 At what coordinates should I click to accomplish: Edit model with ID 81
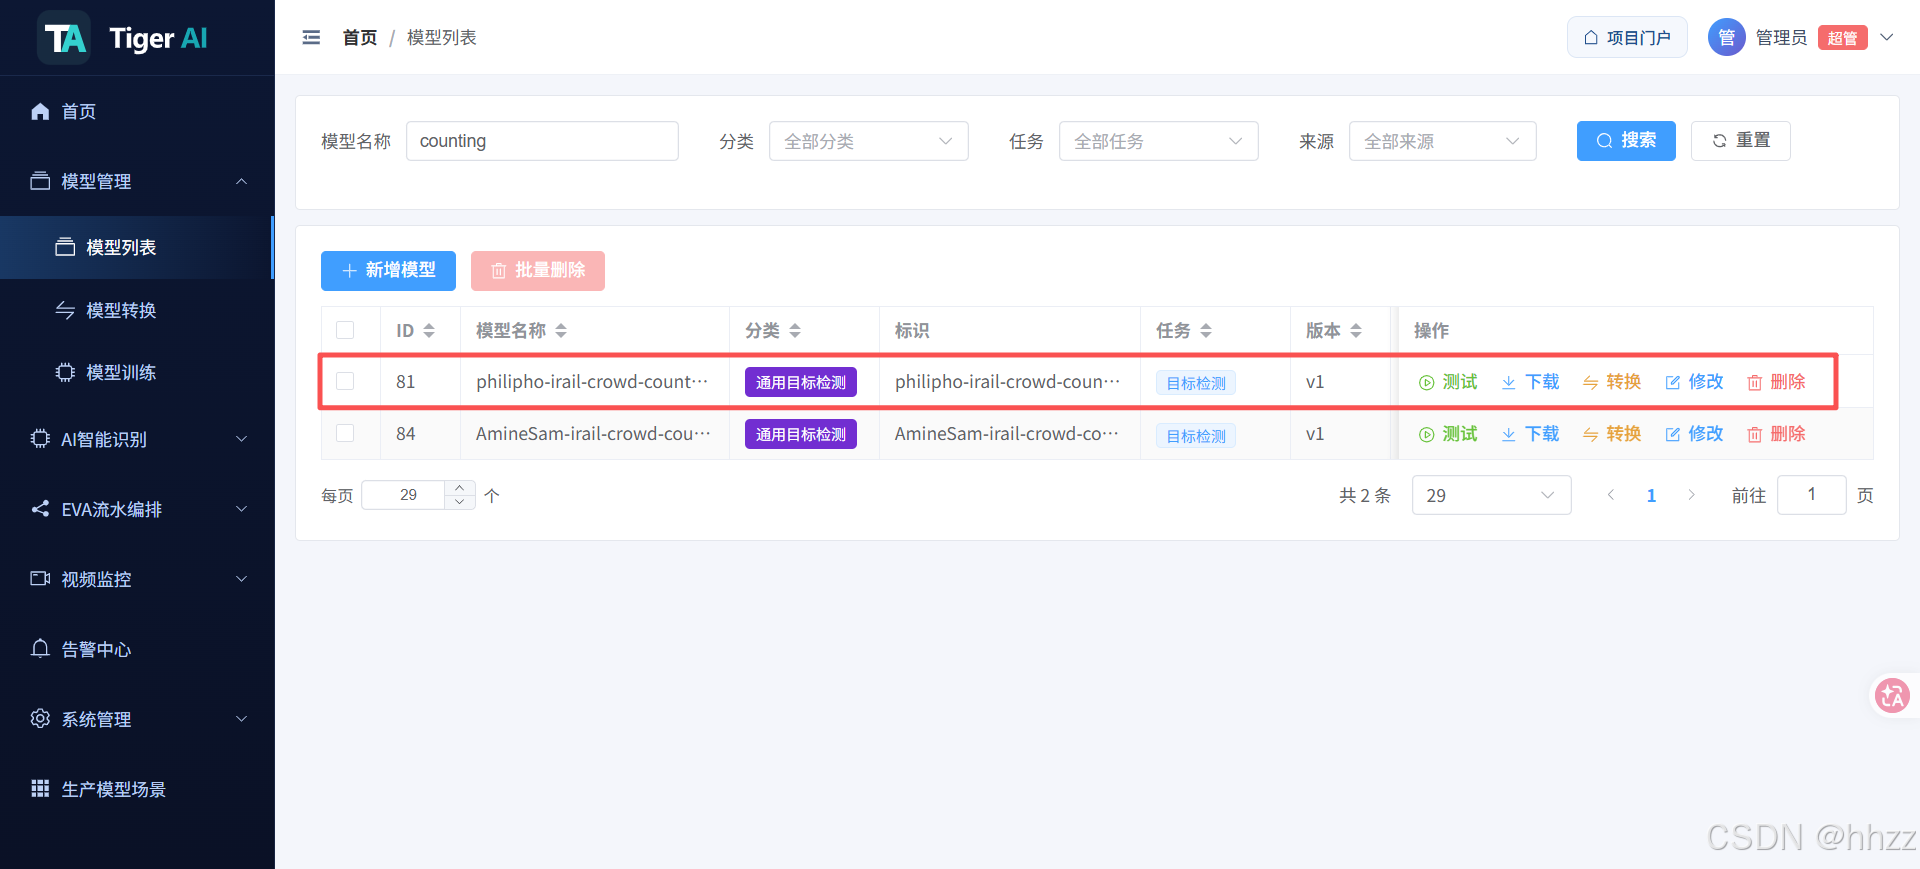(x=1694, y=382)
